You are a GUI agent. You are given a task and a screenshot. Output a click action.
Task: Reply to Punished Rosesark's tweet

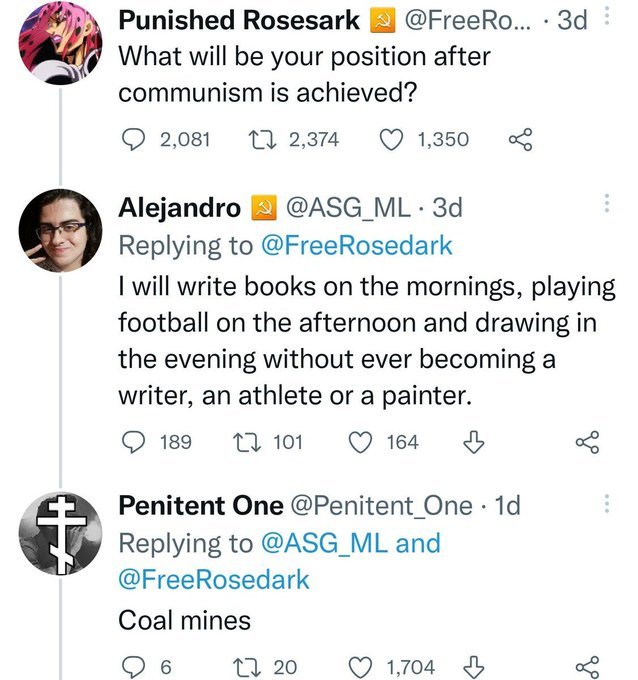coord(132,140)
